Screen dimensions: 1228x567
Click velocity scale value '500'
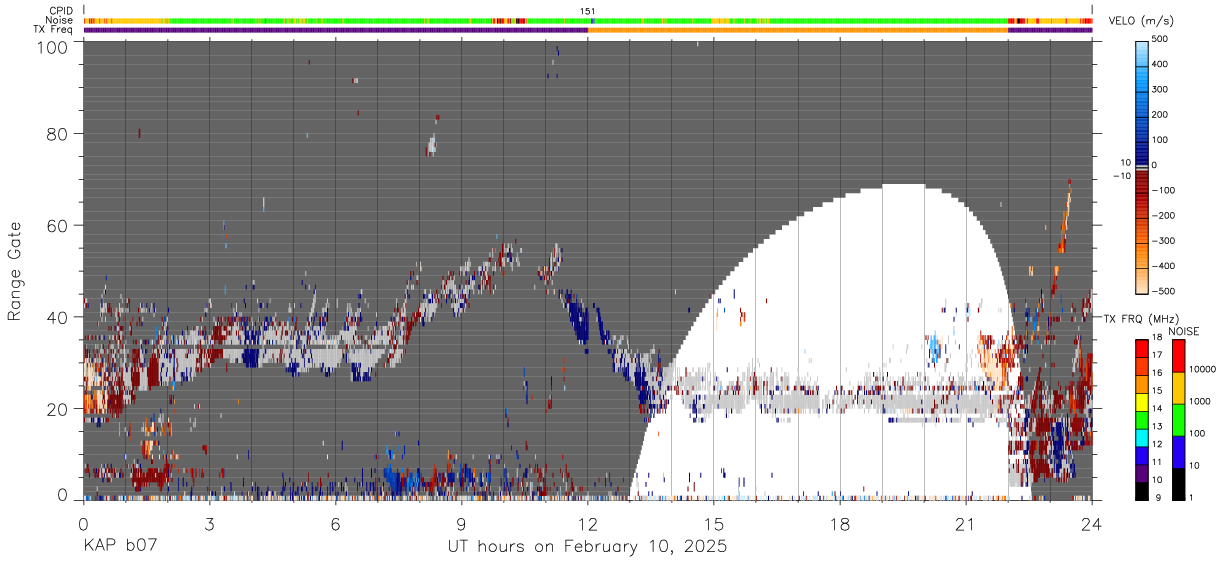1162,39
